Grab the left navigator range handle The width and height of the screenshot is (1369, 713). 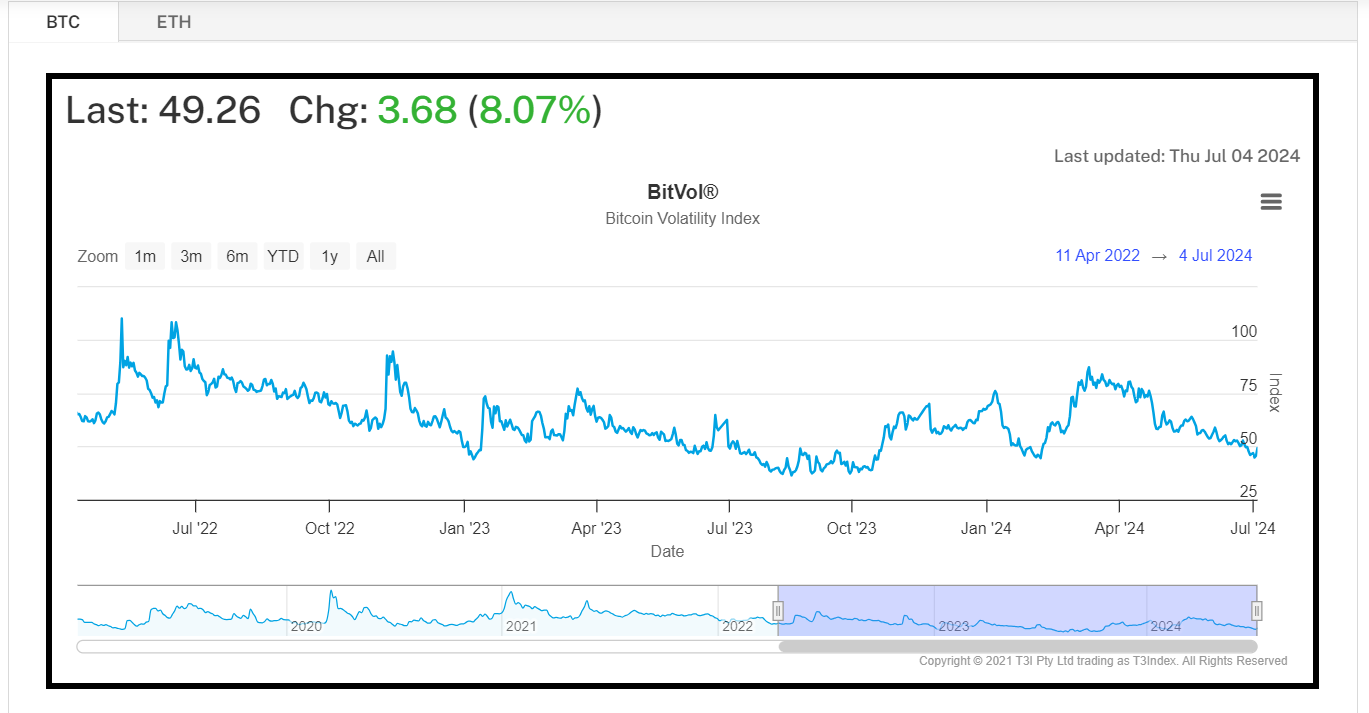click(778, 611)
